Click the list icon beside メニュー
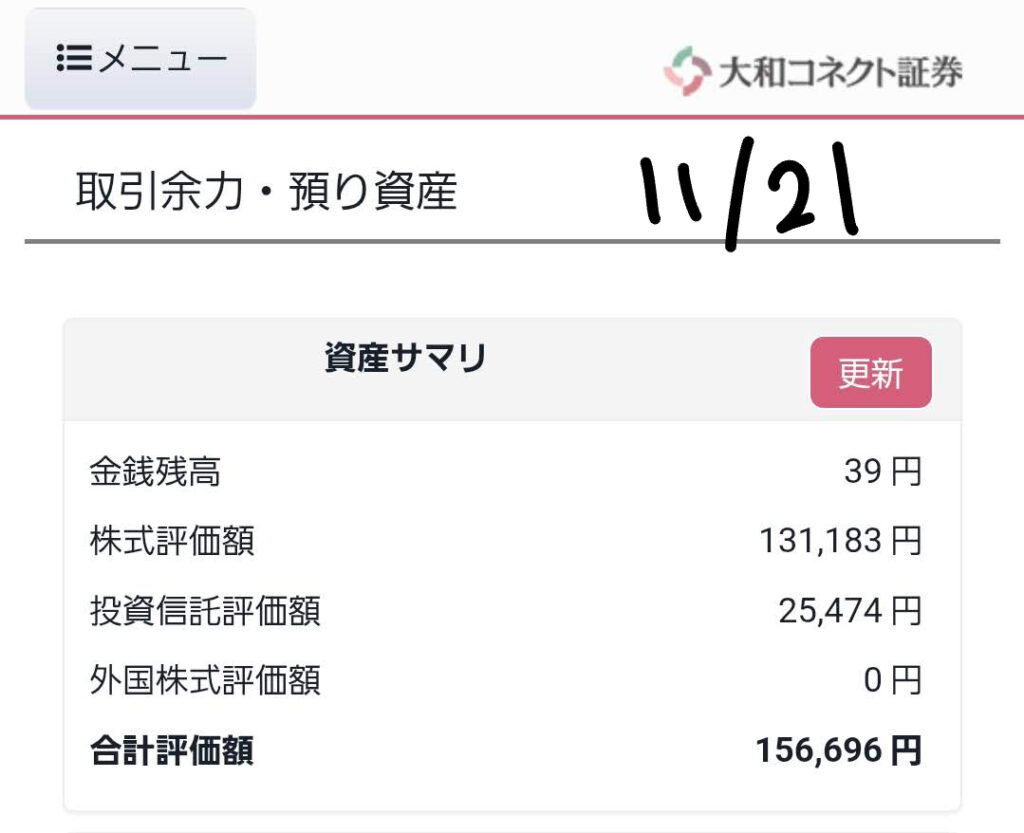This screenshot has width=1024, height=833. click(x=73, y=59)
